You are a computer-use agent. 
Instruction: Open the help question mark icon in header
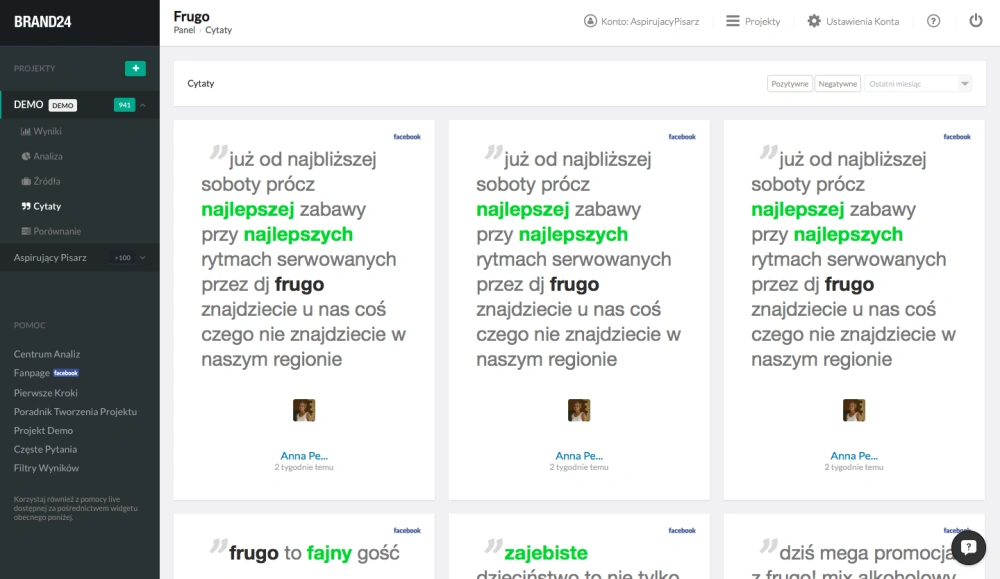tap(933, 21)
